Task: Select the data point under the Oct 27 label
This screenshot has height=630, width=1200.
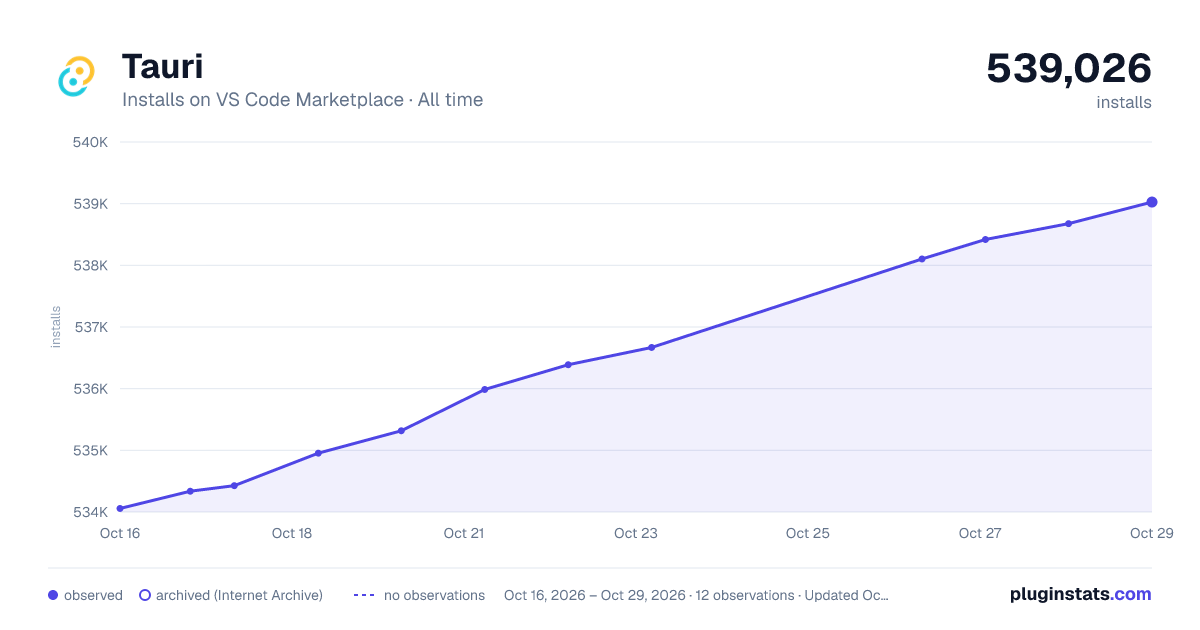Action: pos(985,239)
